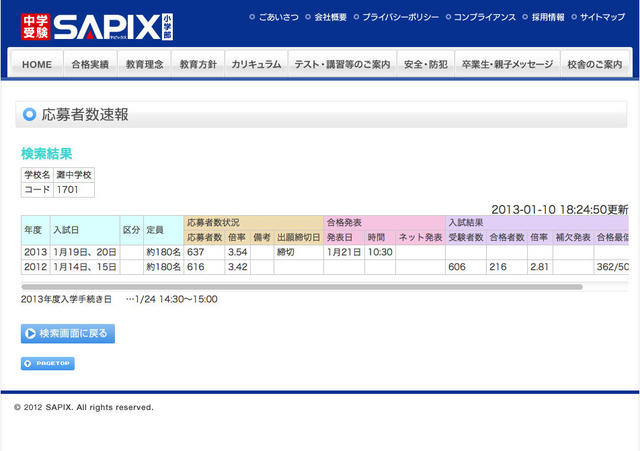Image resolution: width=640 pixels, height=451 pixels.
Task: Click the horizontal table scrollbar
Action: point(302,287)
